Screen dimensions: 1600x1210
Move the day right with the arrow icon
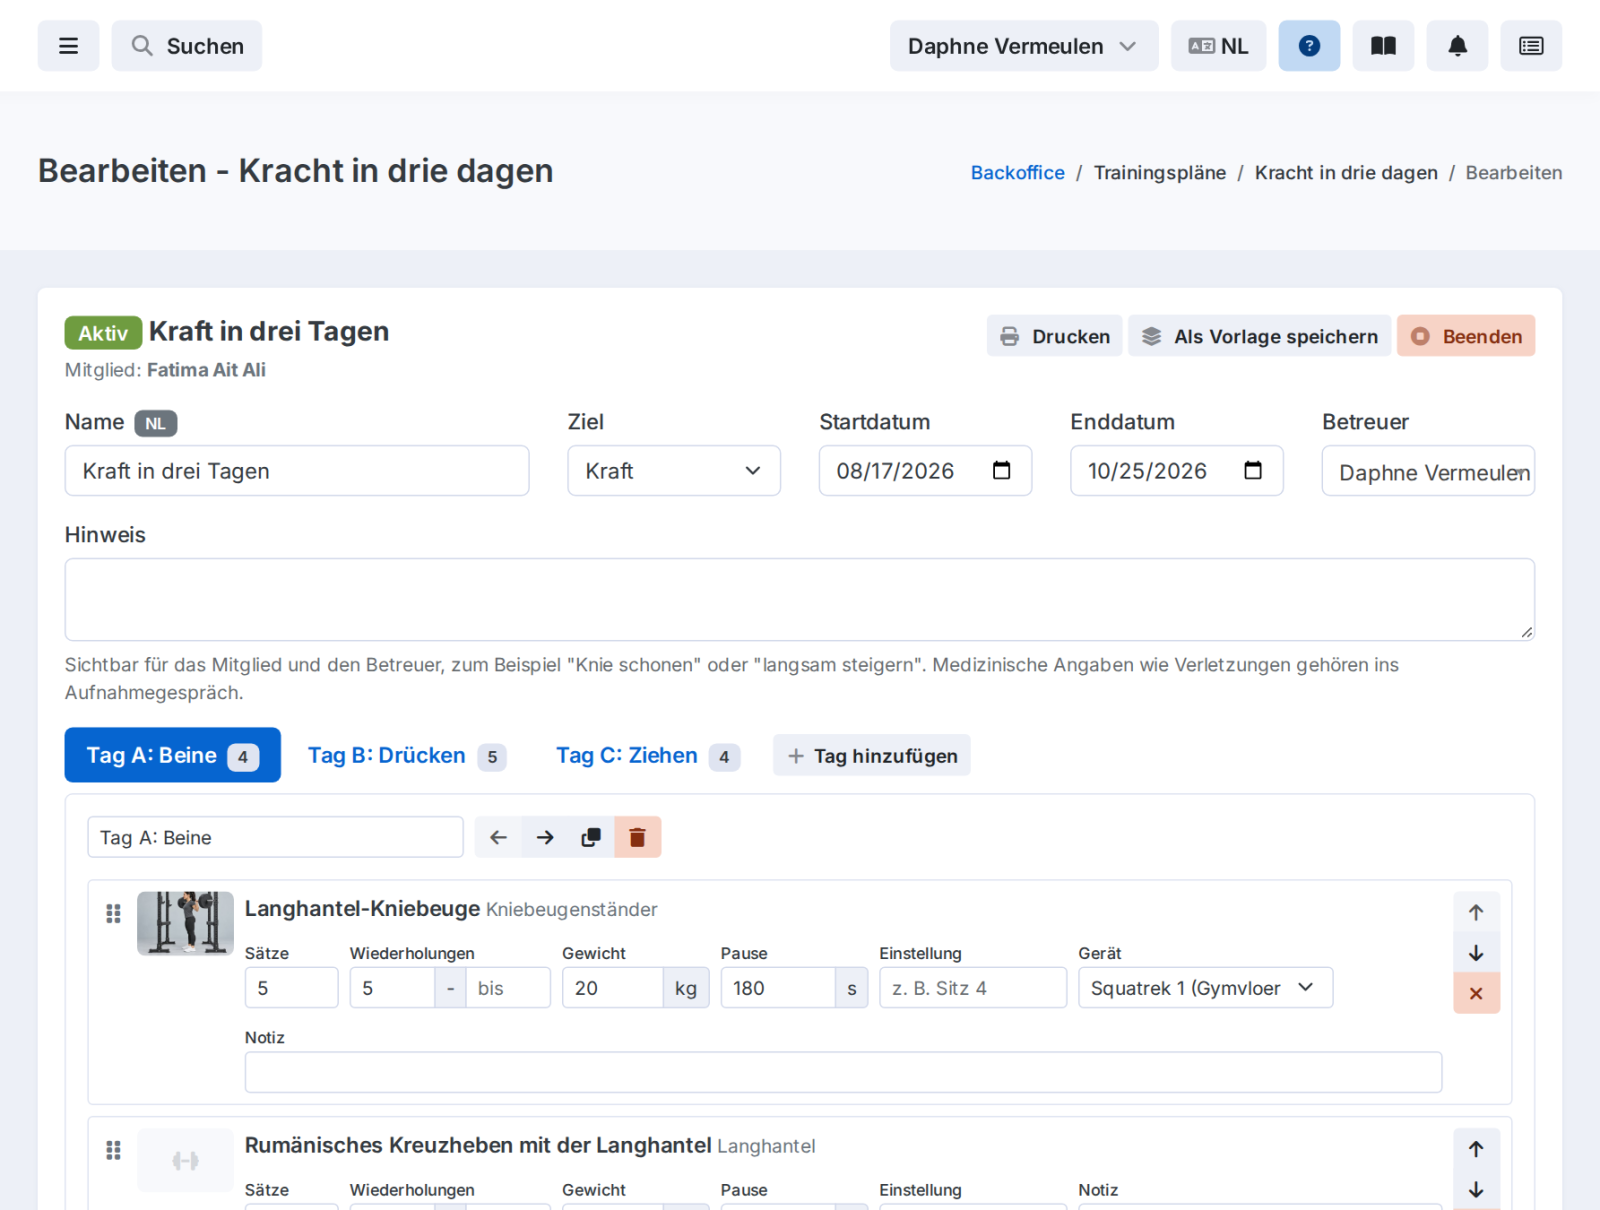point(545,837)
